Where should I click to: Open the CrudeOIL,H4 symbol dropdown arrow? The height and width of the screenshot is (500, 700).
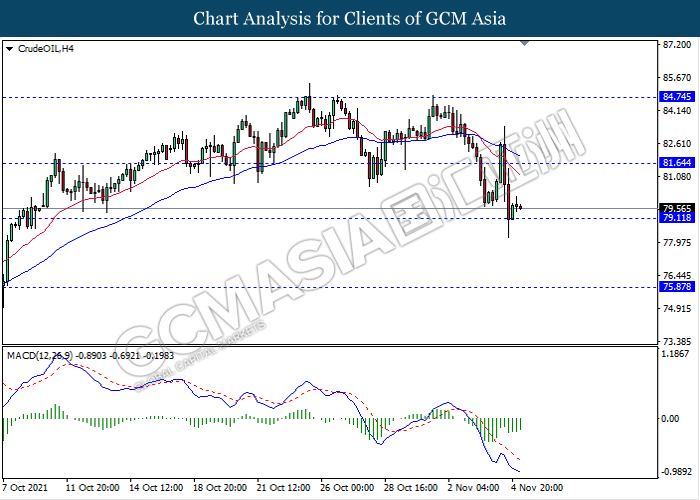click(x=10, y=49)
